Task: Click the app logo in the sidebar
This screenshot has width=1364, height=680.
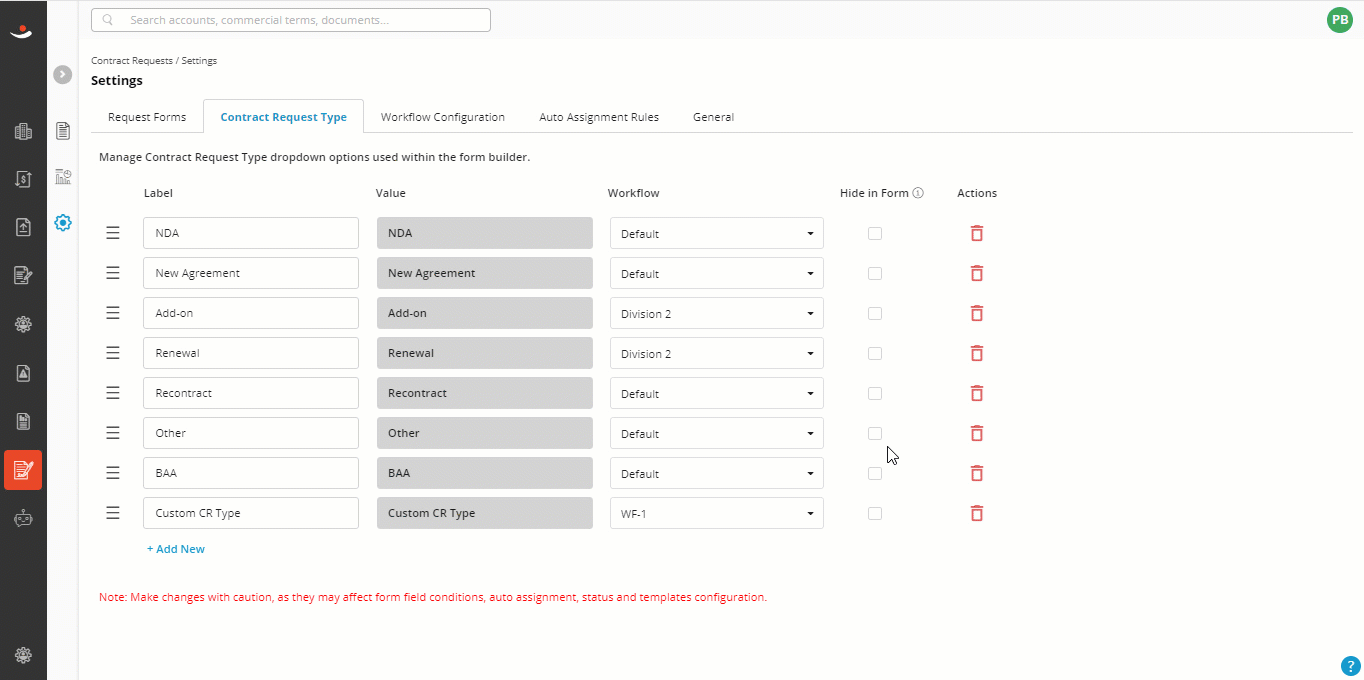Action: (22, 33)
